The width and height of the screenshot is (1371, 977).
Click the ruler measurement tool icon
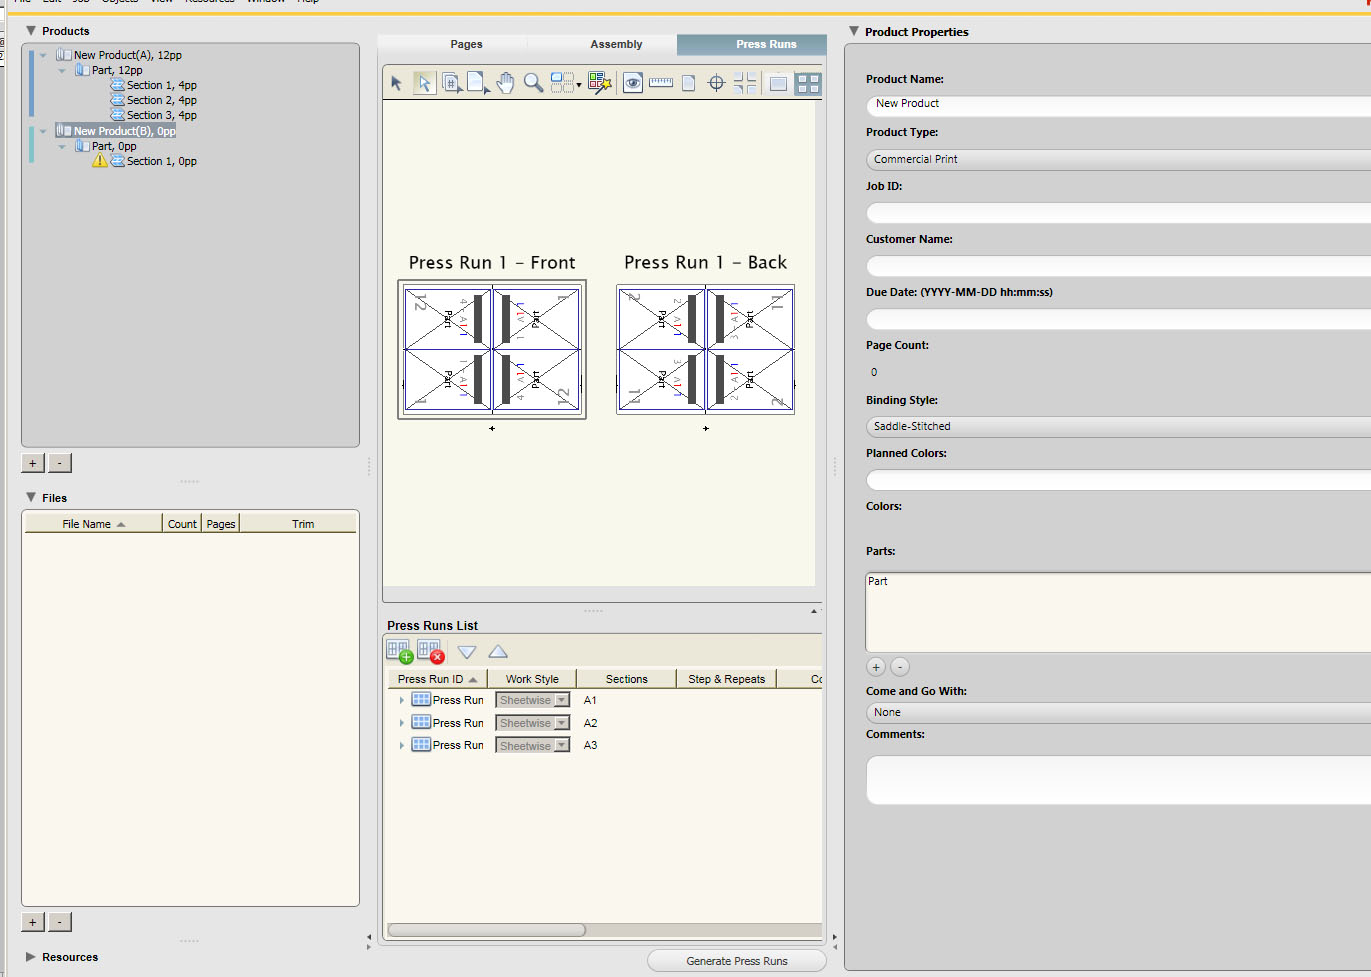coord(661,83)
